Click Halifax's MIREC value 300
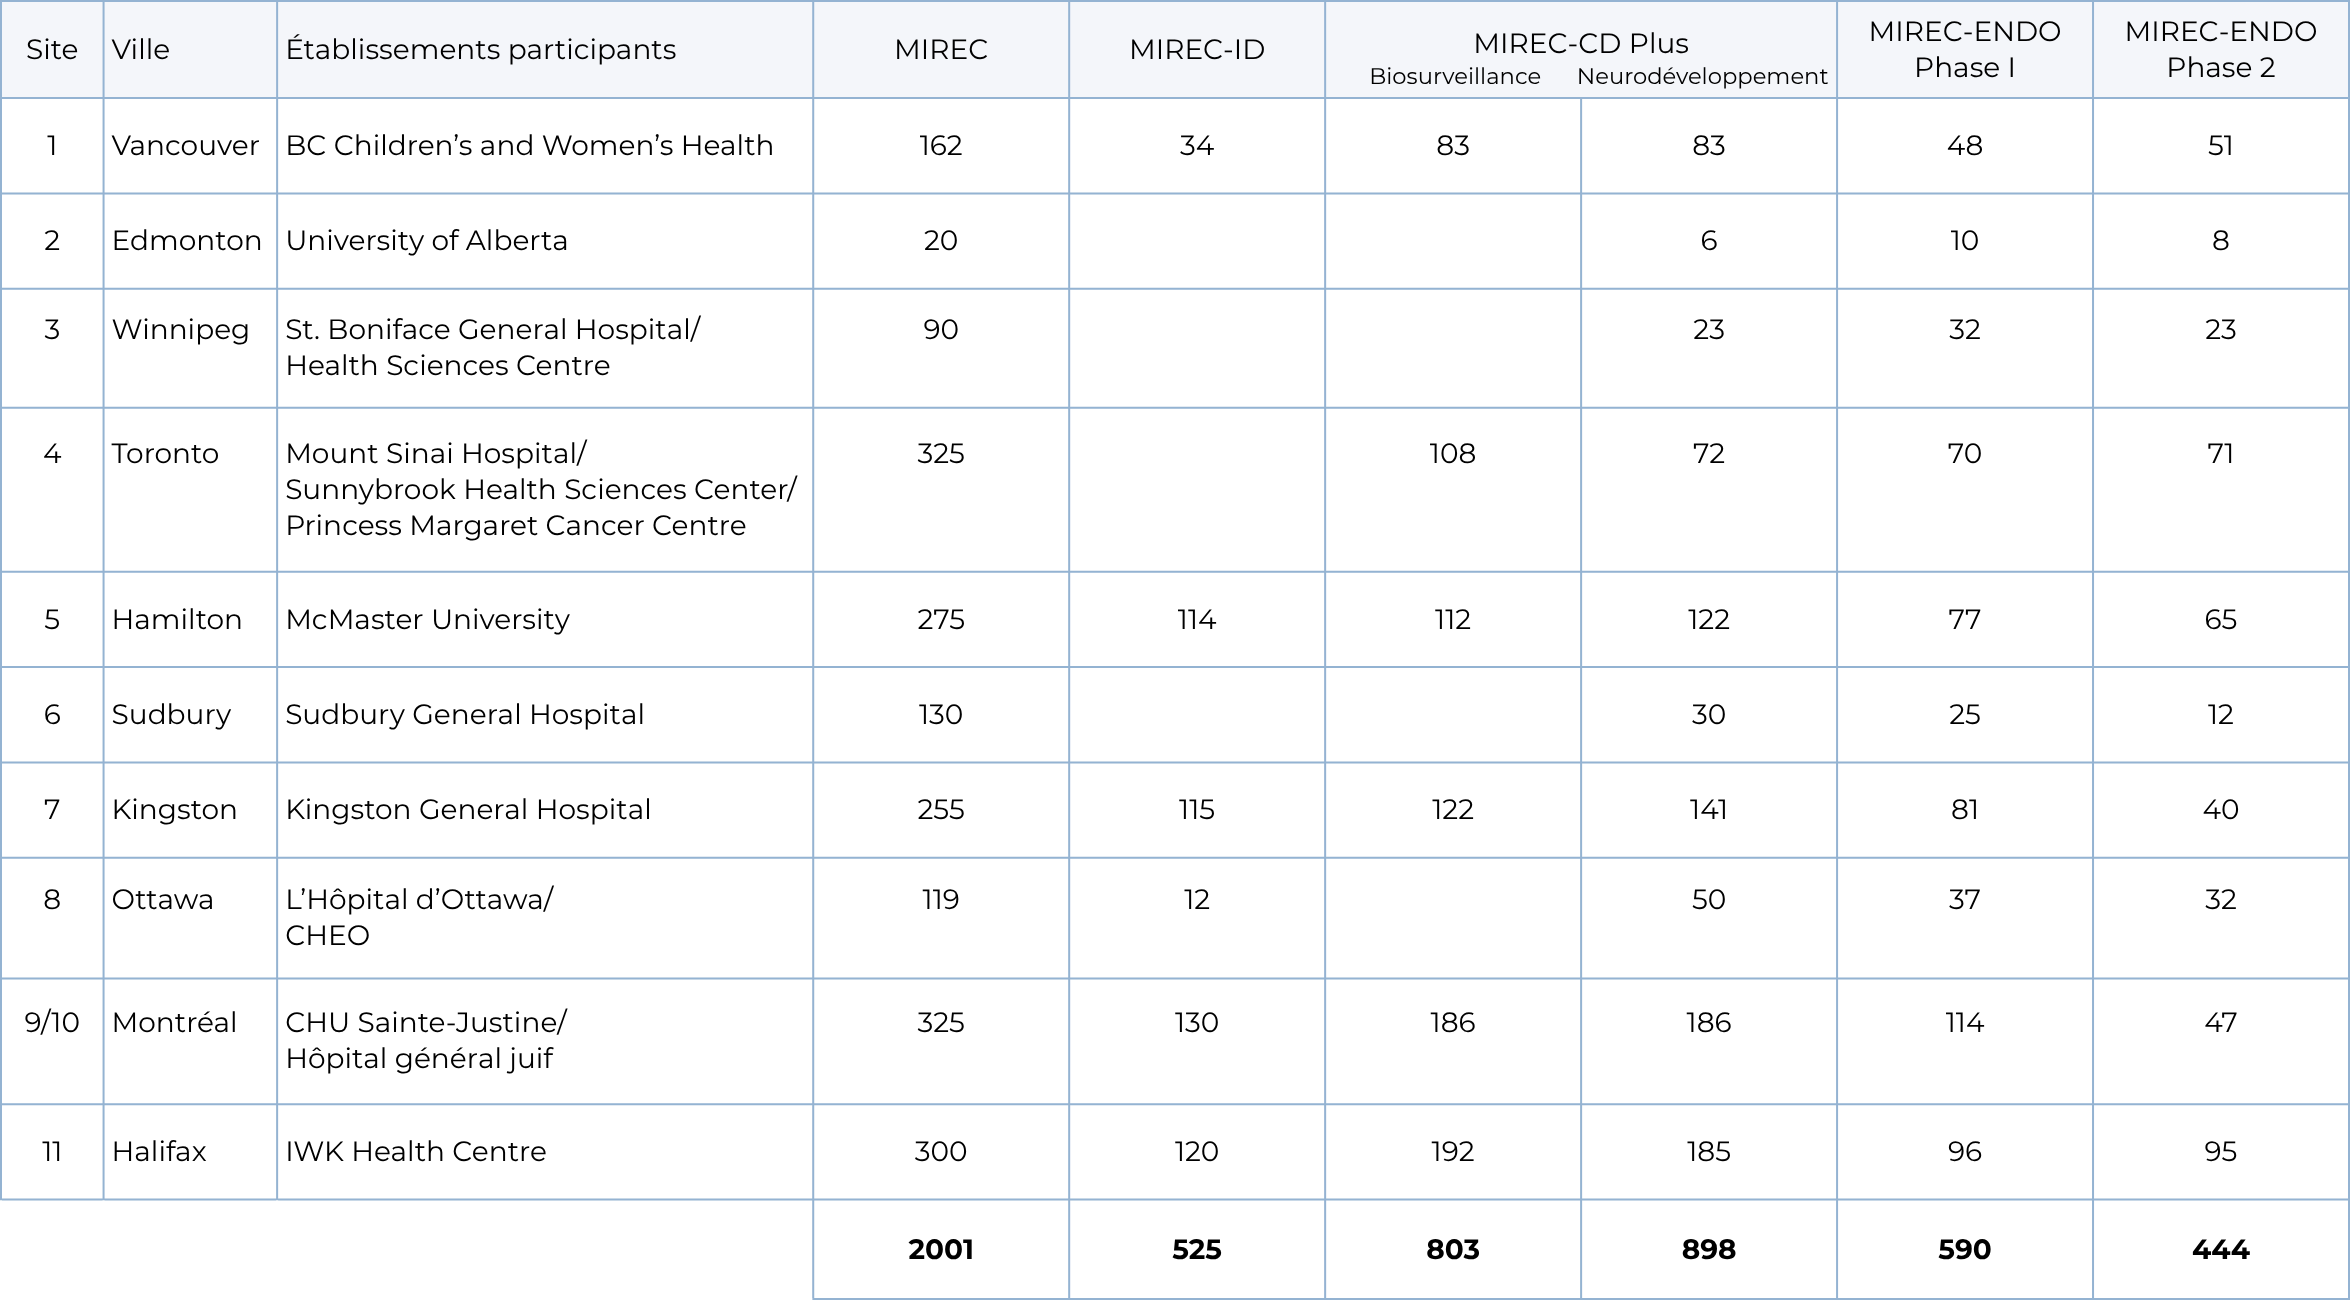The width and height of the screenshot is (2350, 1300). pos(941,1152)
